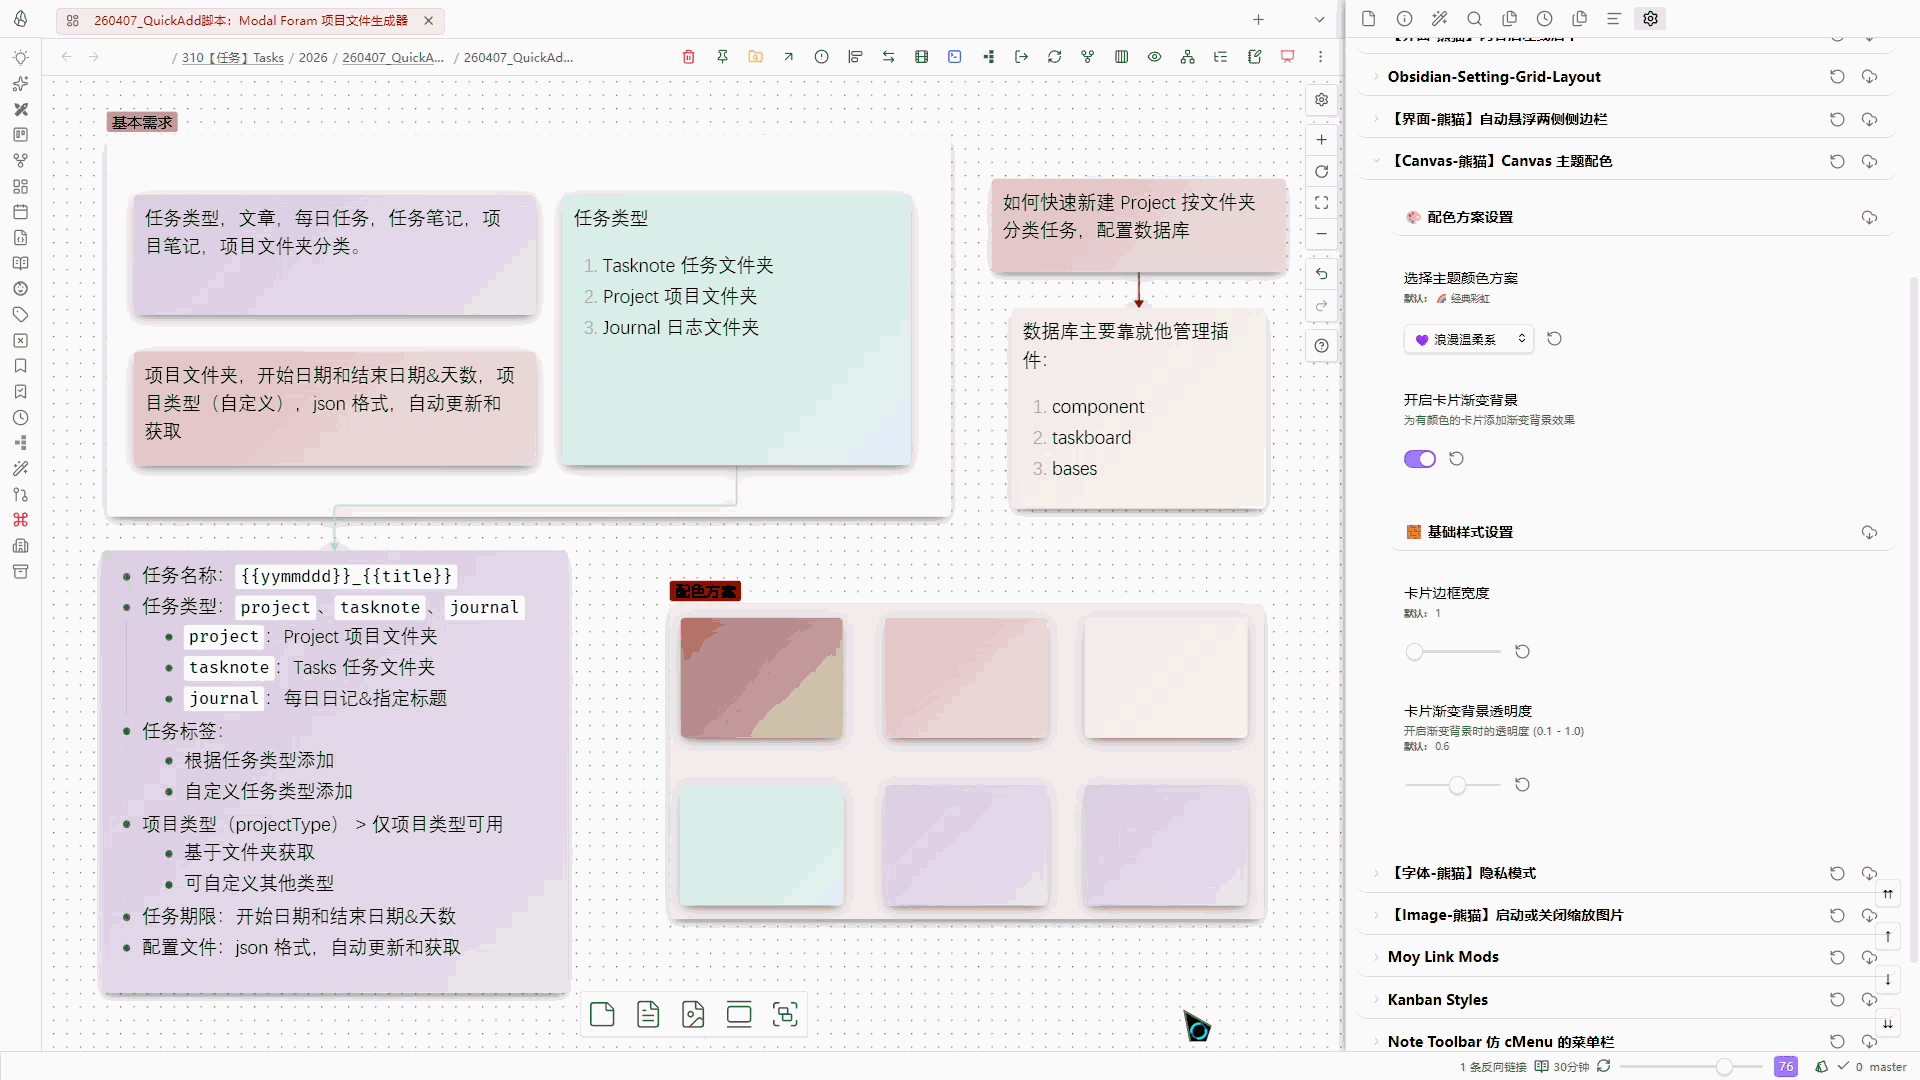Screen dimensions: 1920x1080
Task: Click the pin icon in note toolbar
Action: (722, 57)
